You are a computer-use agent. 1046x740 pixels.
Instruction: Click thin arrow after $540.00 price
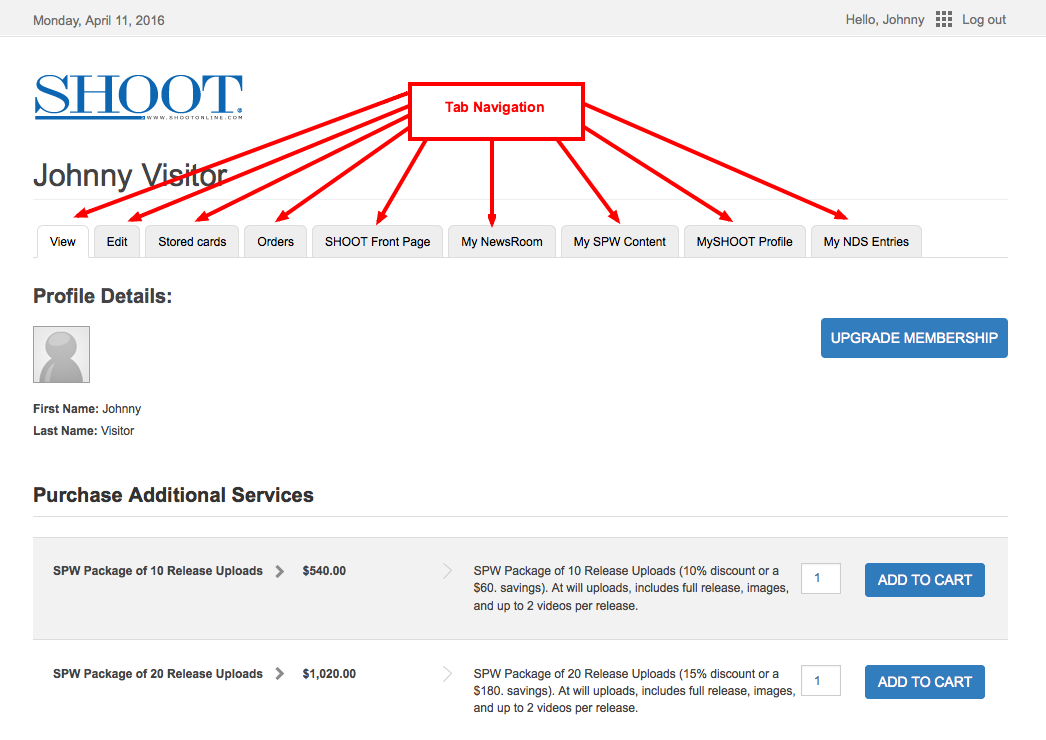tap(447, 571)
